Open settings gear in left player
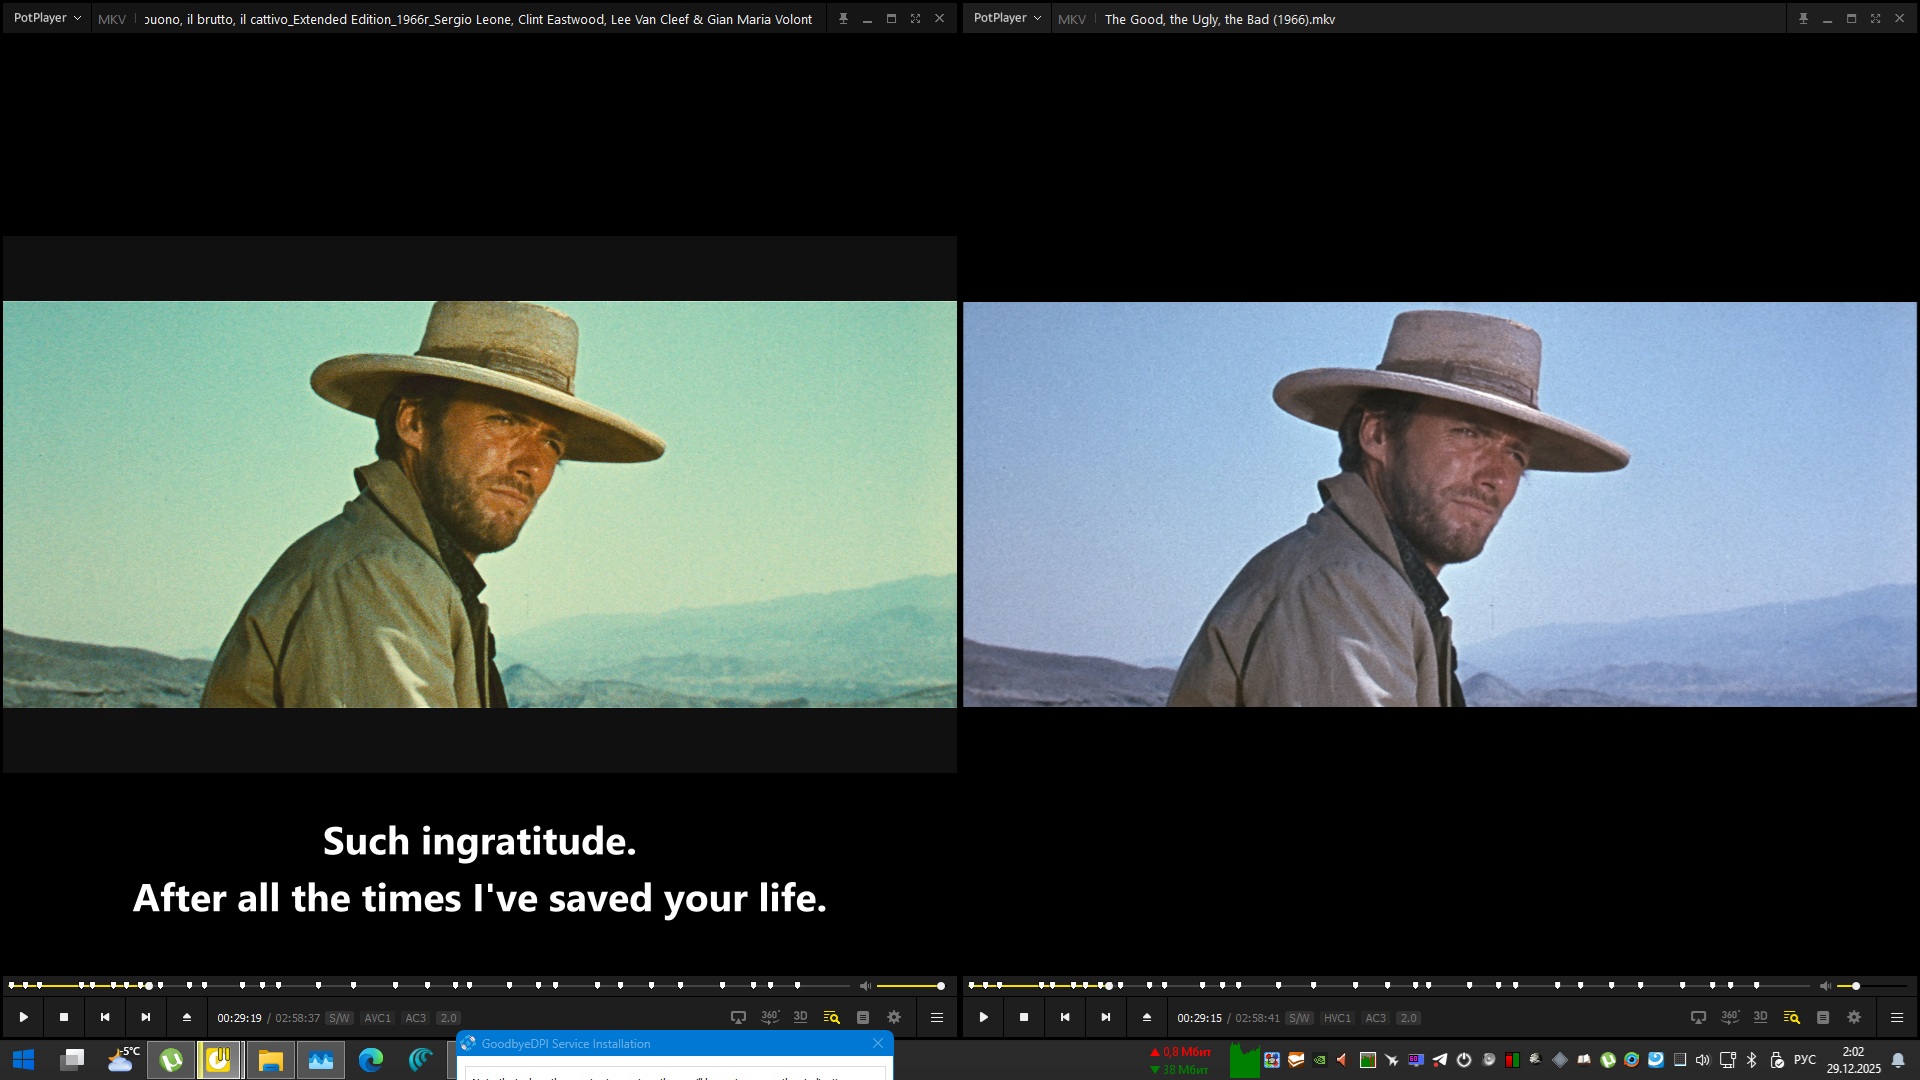 point(894,1017)
